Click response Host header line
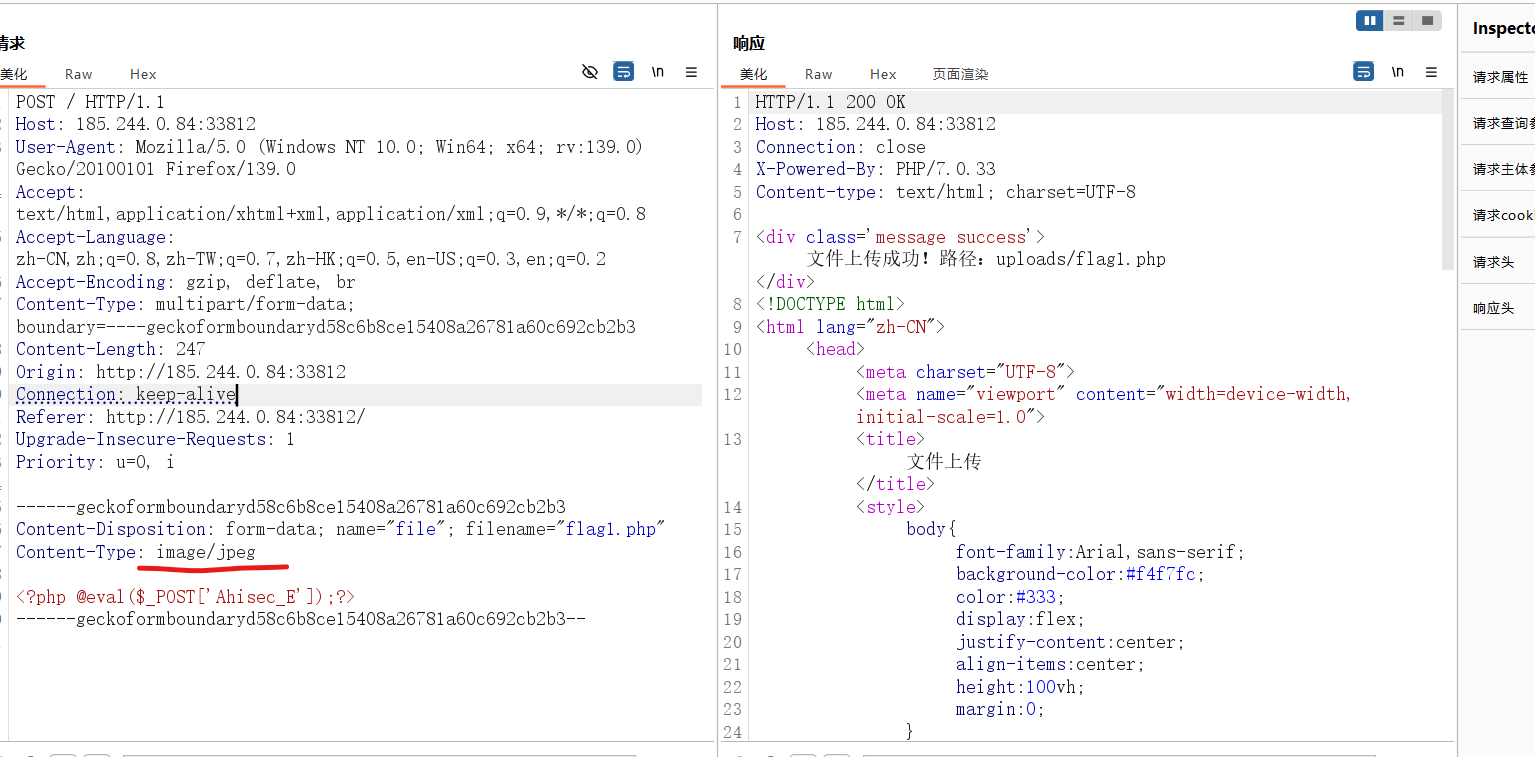Image resolution: width=1535 pixels, height=757 pixels. click(876, 124)
